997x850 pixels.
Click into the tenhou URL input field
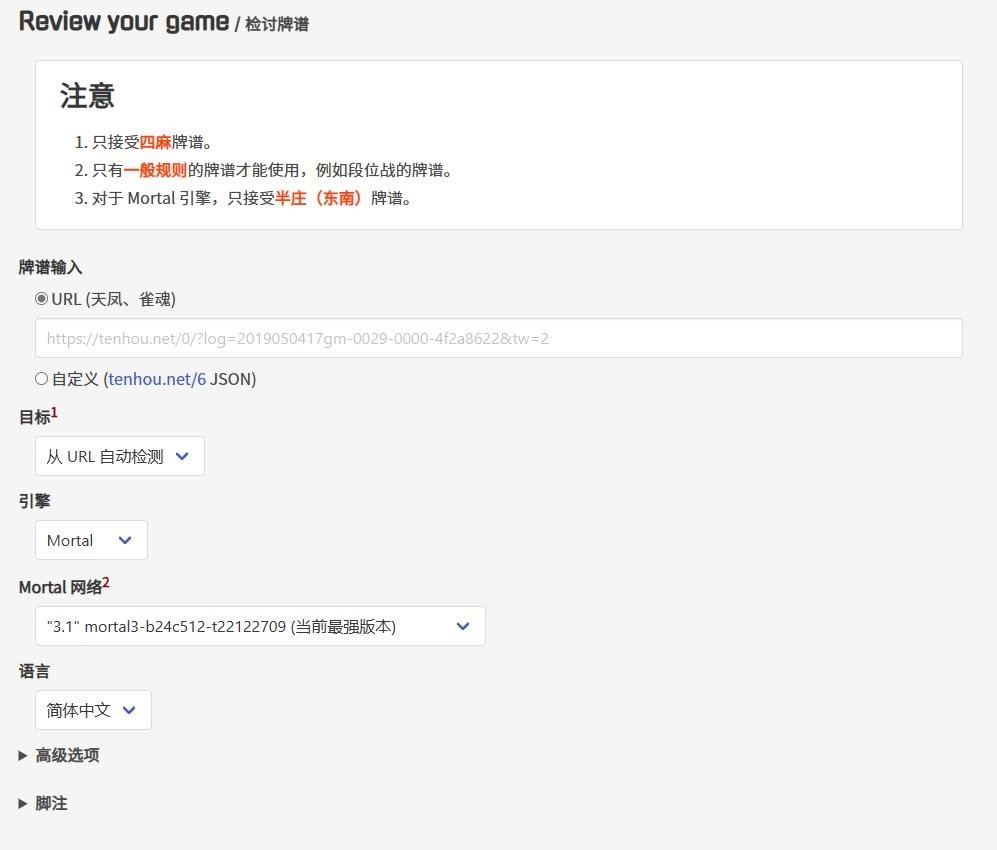[x=498, y=338]
